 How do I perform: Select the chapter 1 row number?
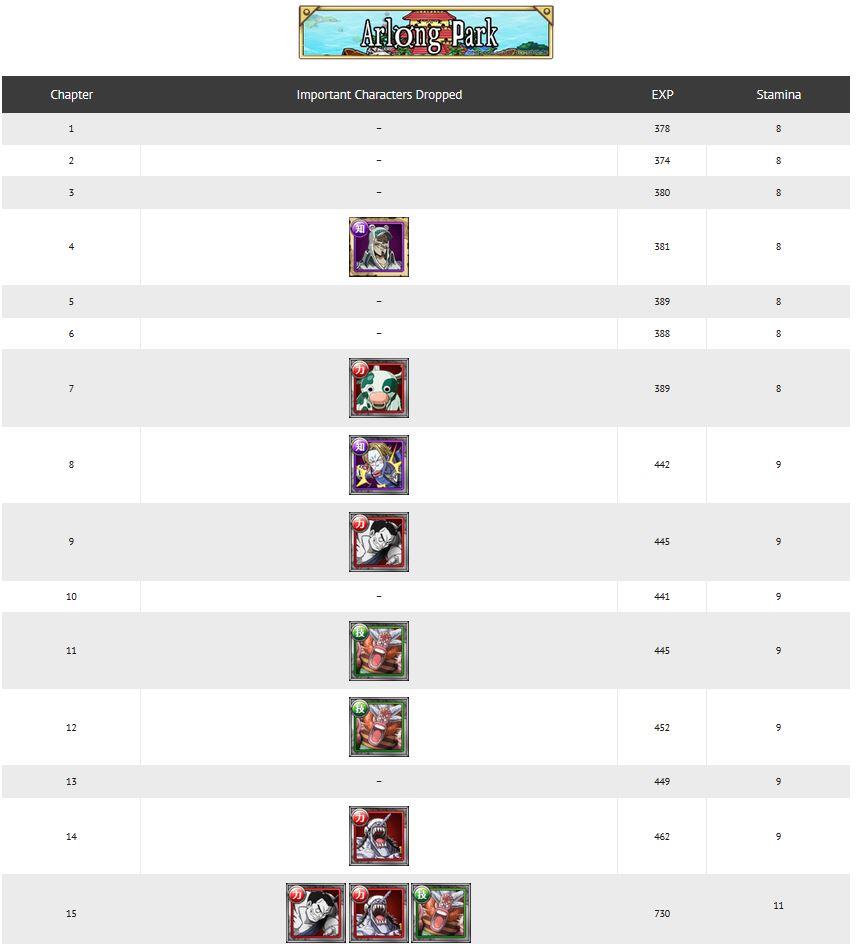point(71,129)
